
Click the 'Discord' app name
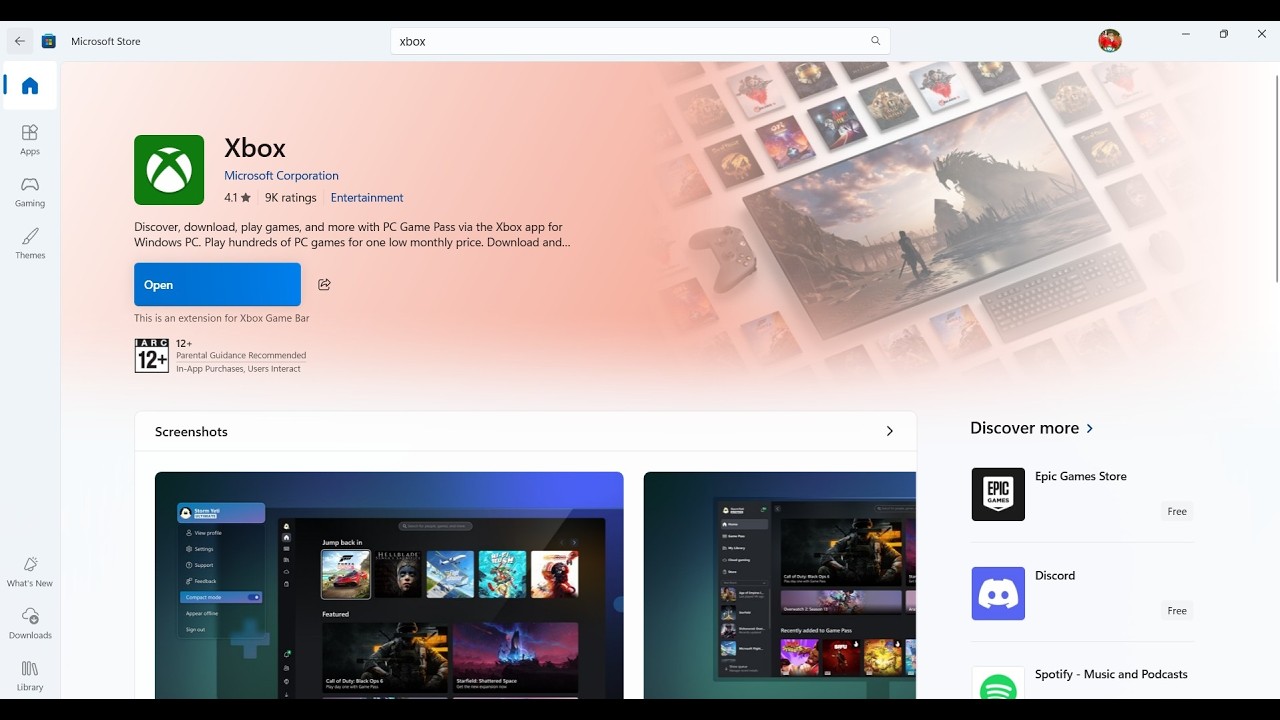click(1055, 575)
